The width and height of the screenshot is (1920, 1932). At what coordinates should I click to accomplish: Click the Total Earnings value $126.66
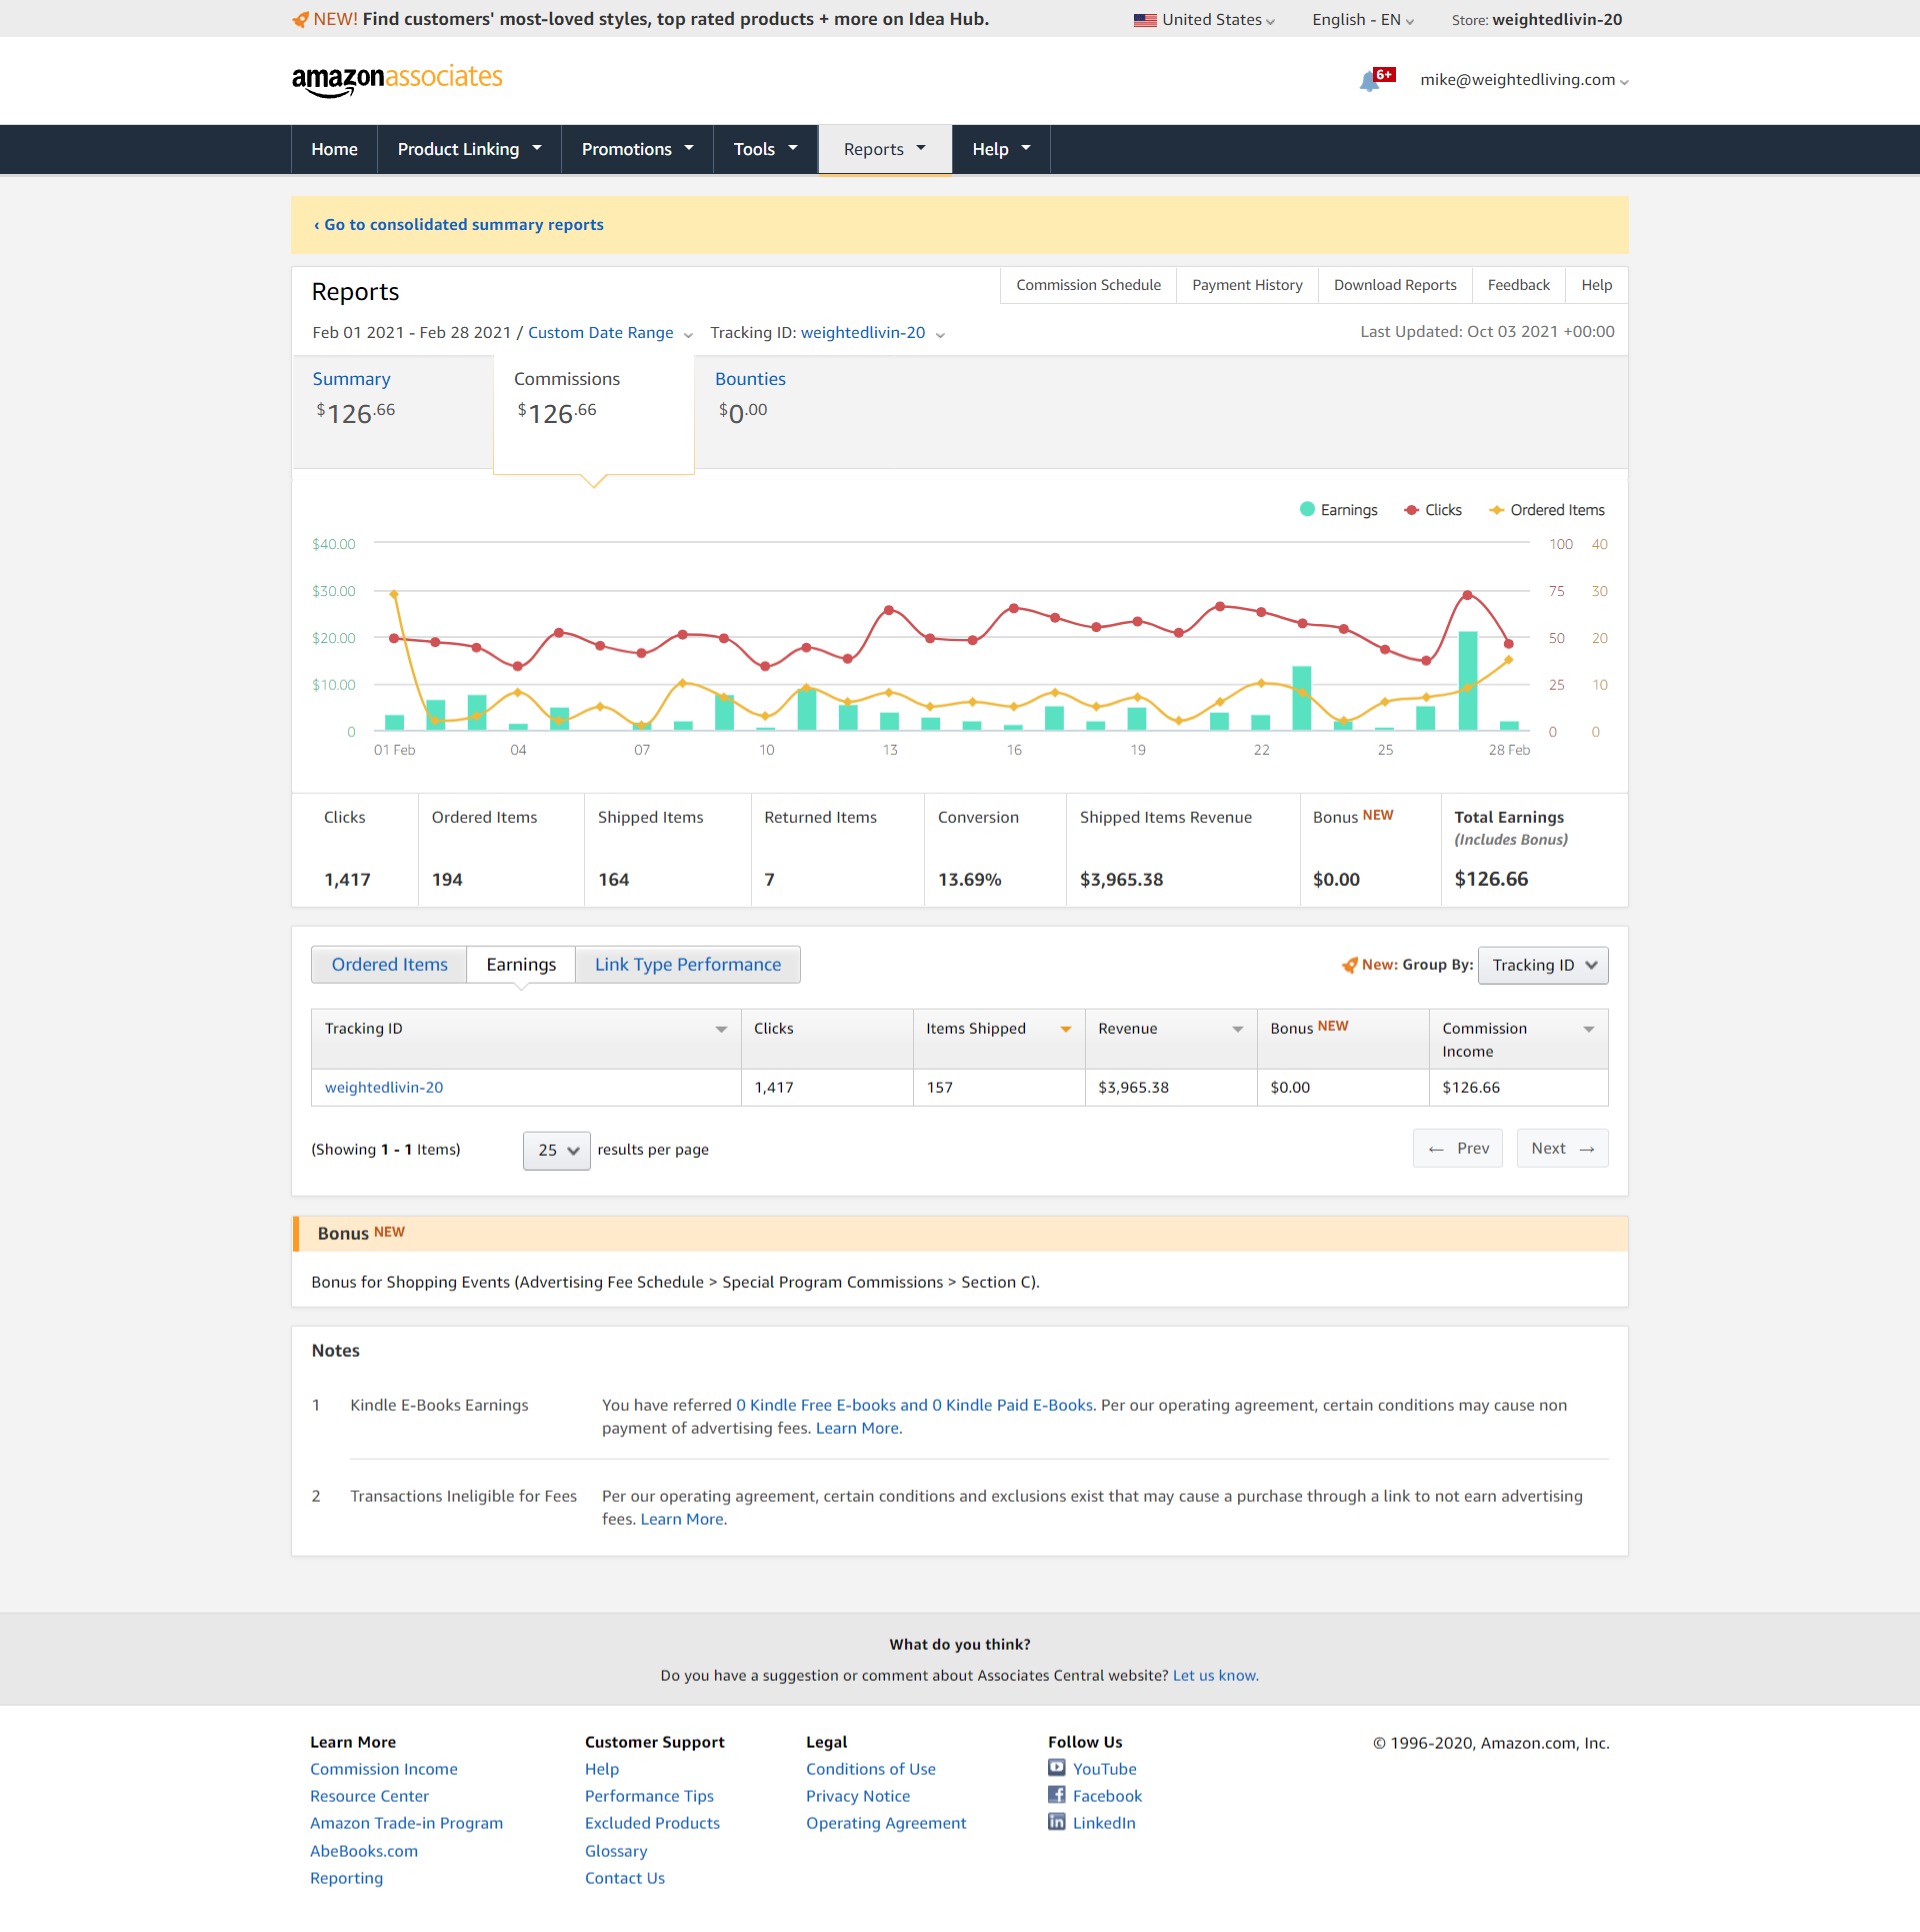(x=1491, y=879)
